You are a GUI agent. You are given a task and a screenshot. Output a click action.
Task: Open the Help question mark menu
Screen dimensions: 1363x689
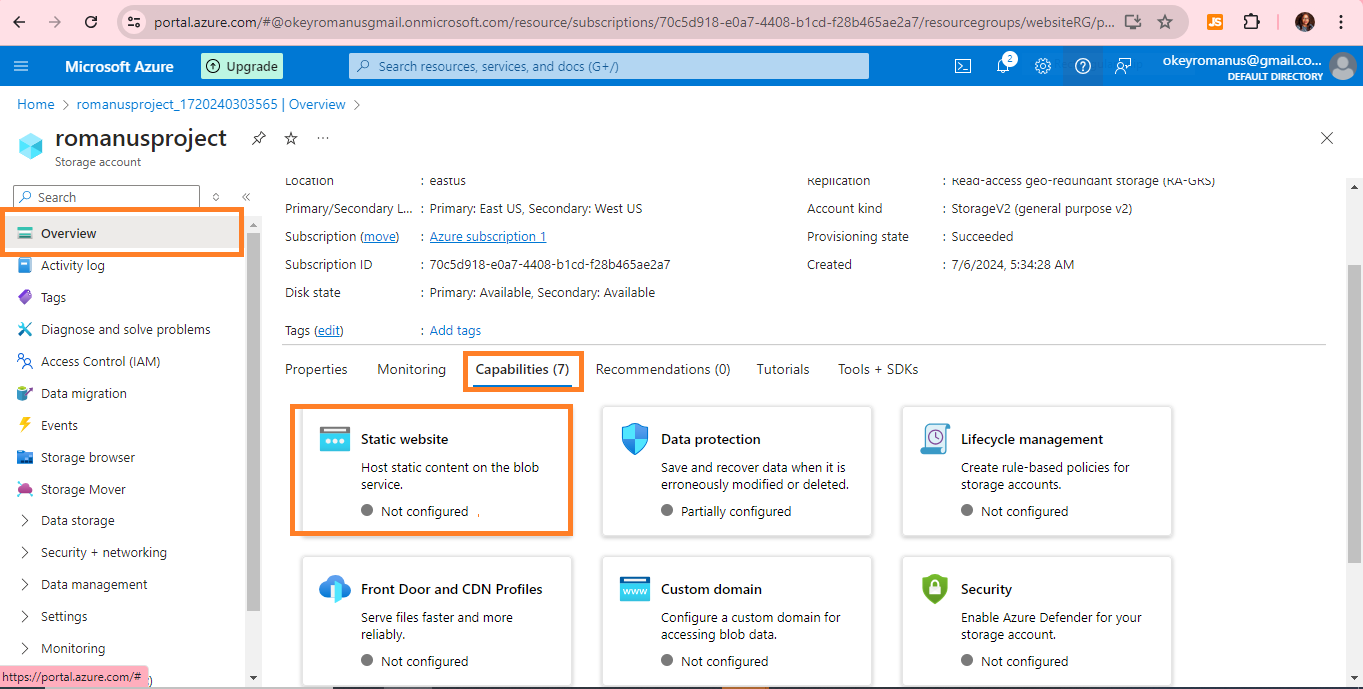[1083, 66]
